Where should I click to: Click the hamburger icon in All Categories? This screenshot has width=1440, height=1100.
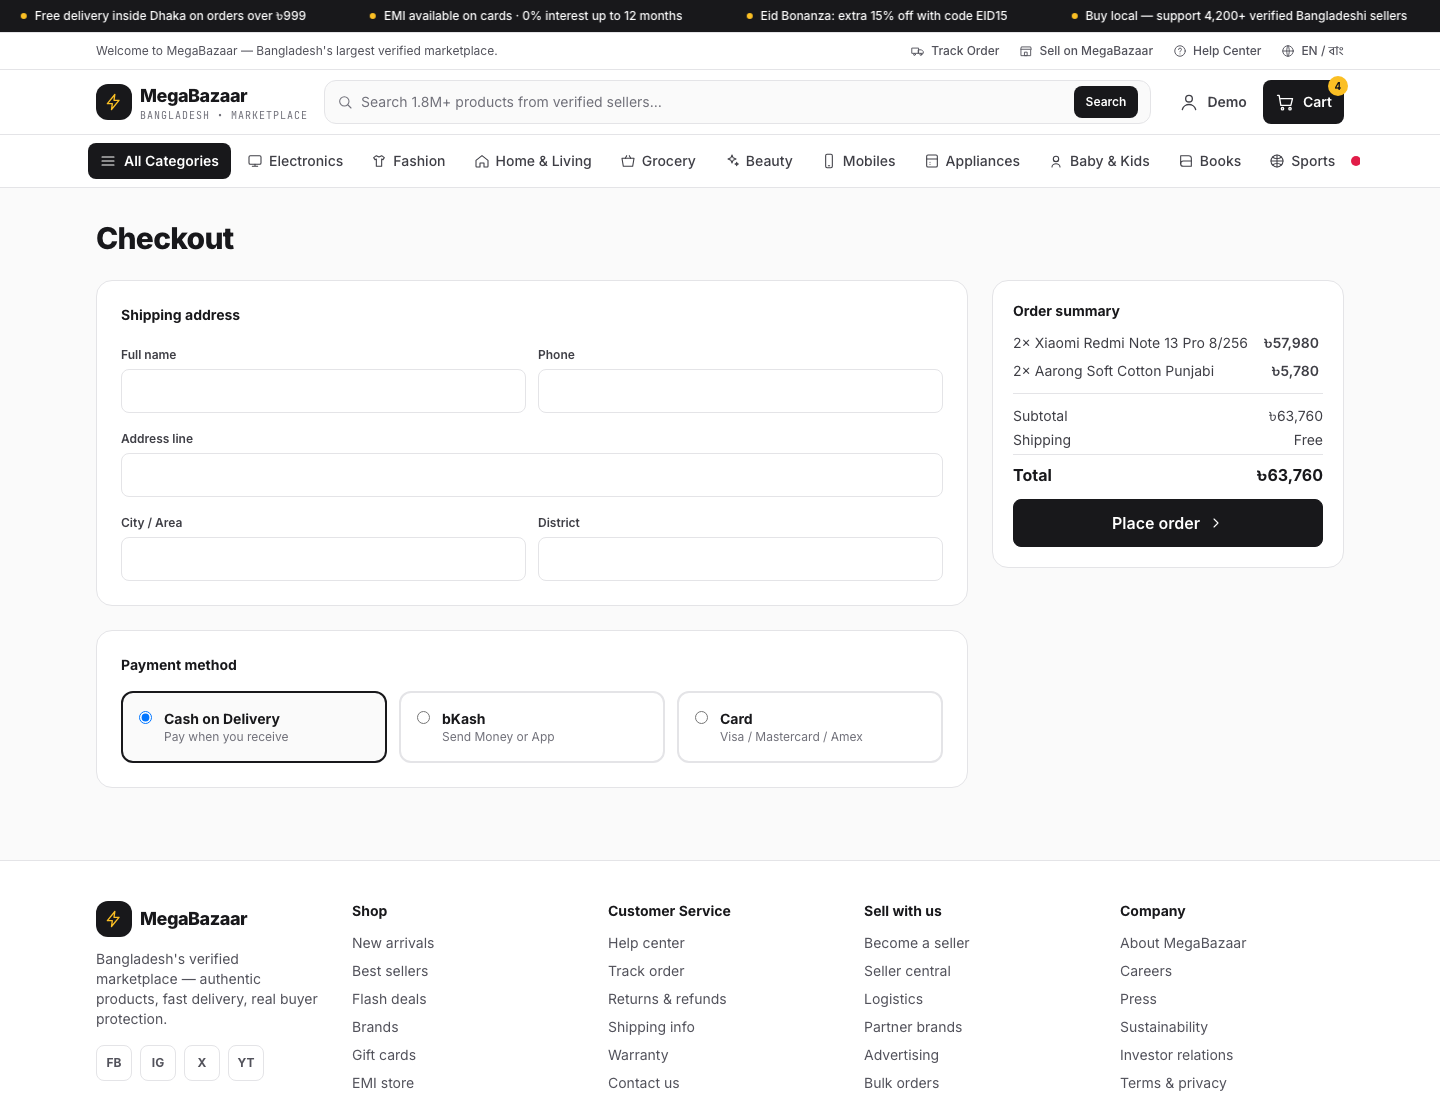coord(108,161)
